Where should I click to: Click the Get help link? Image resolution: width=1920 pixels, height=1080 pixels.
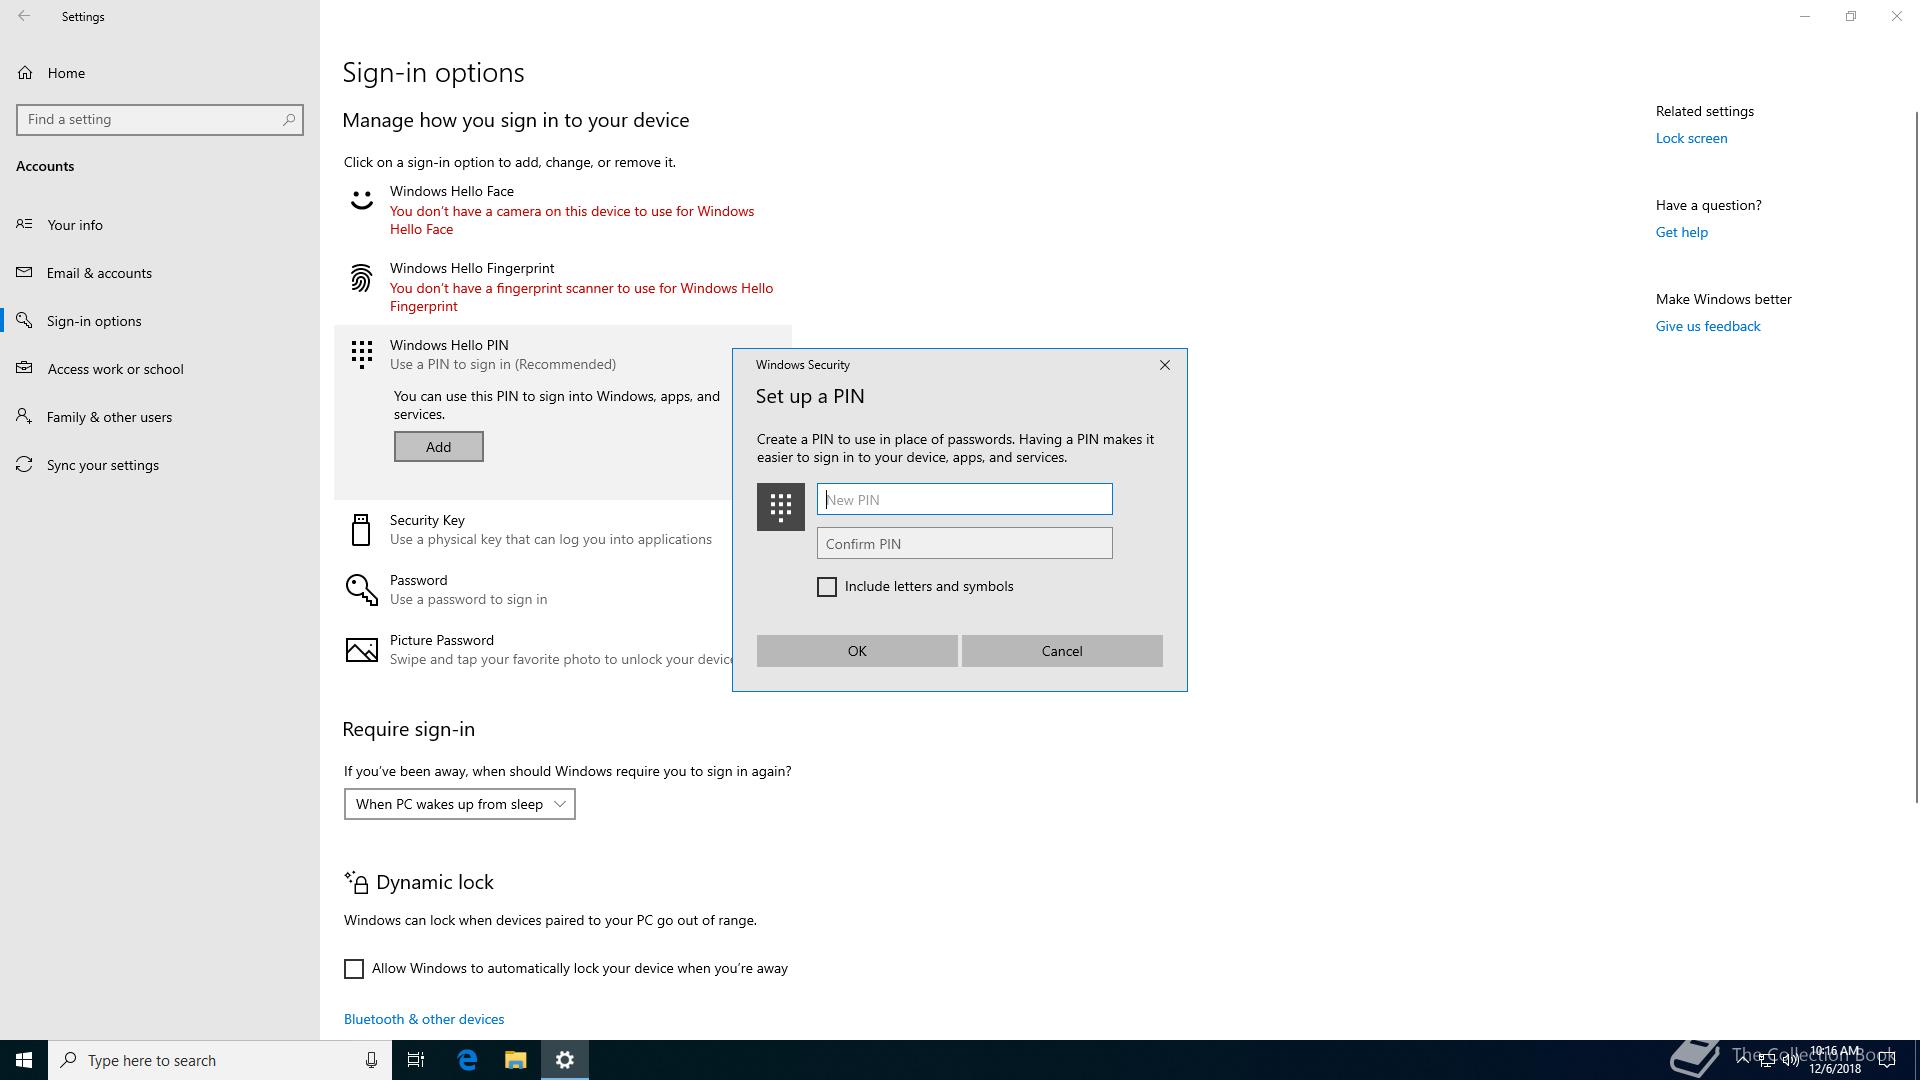tap(1682, 232)
